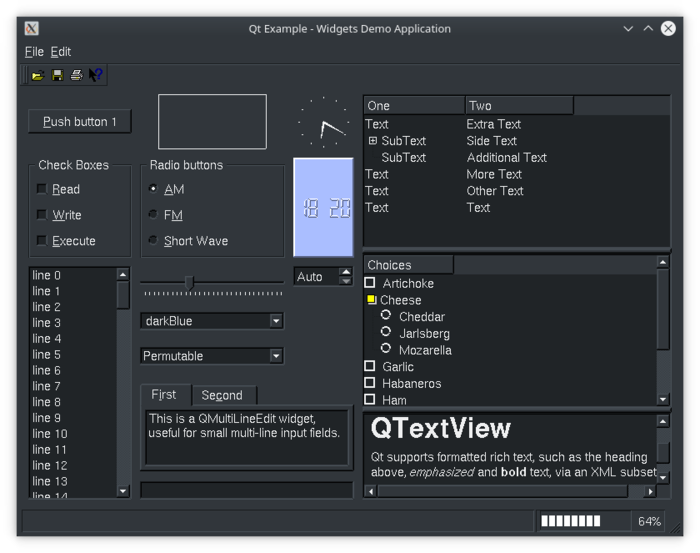The image size is (700, 553).
Task: Check the Garlic checkbox
Action: click(370, 366)
